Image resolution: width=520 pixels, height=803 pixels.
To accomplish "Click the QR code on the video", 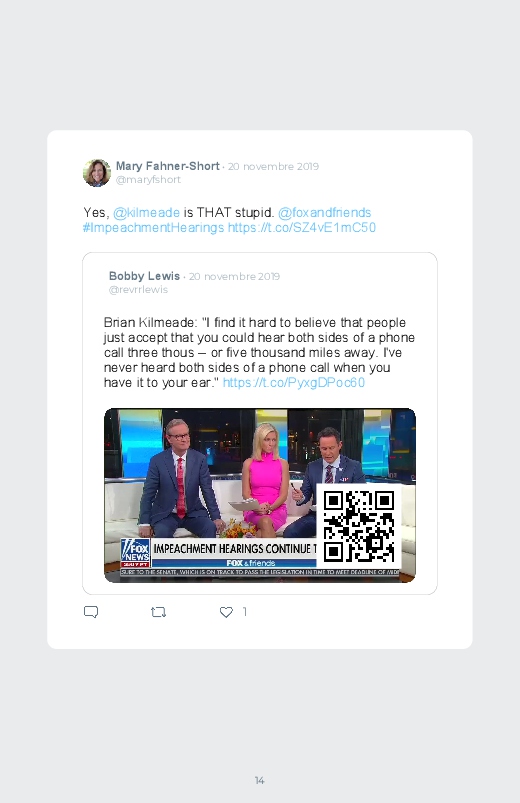I will [359, 526].
